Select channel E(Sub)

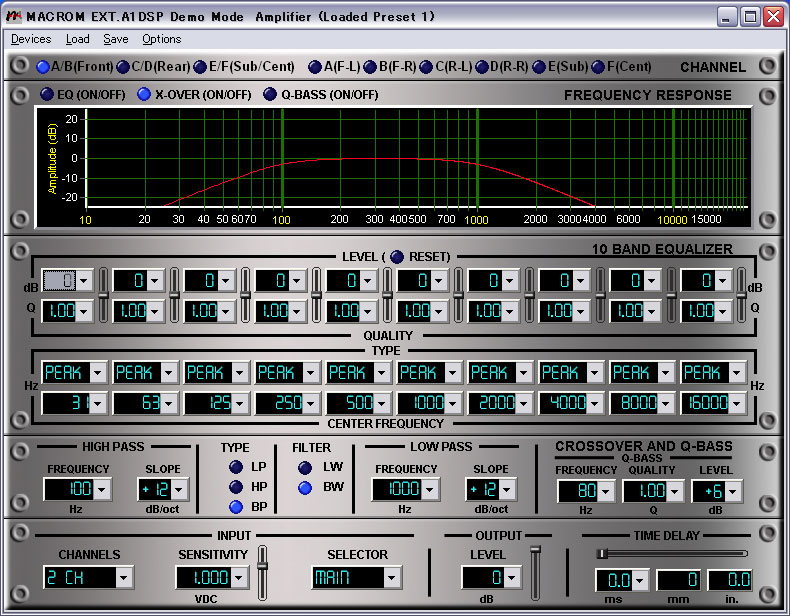(539, 67)
